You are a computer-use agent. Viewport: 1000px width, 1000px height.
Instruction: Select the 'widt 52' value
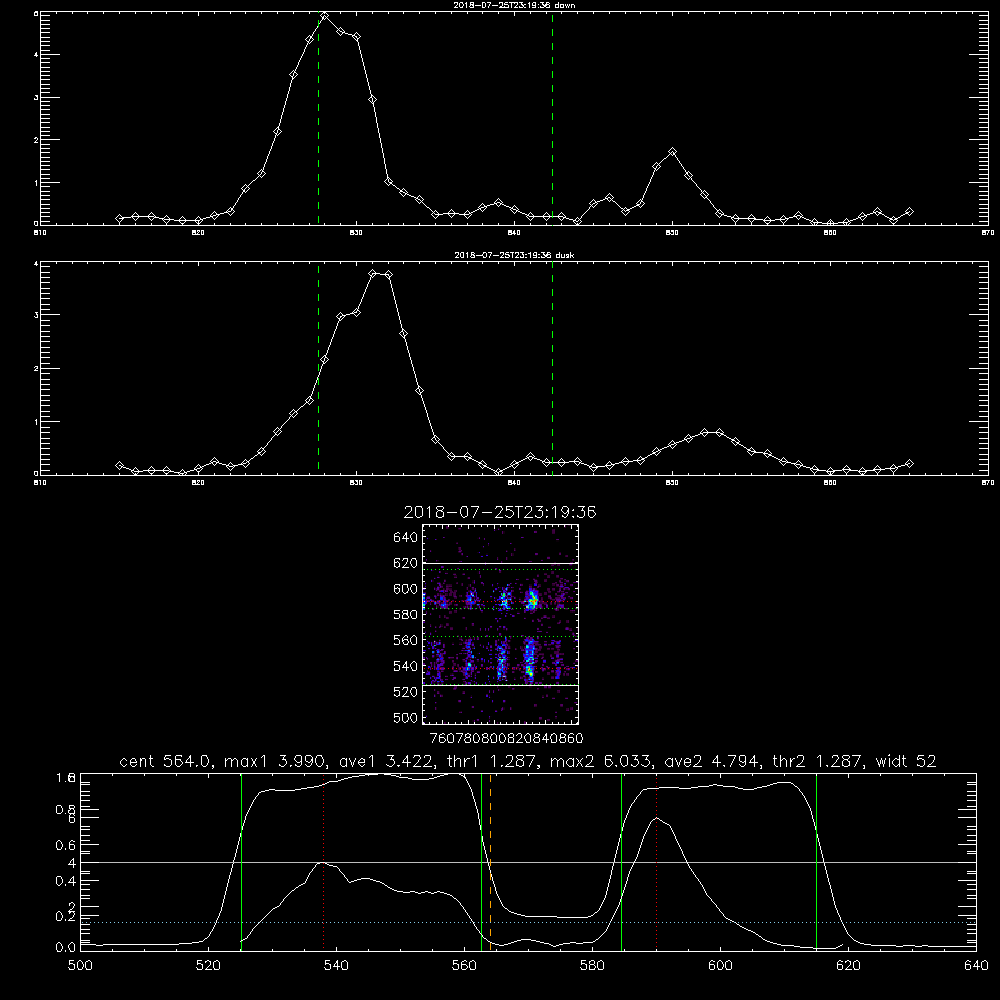(x=906, y=761)
